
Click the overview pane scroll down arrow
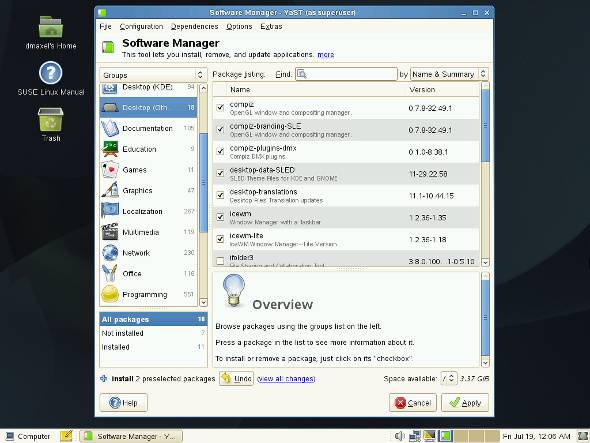click(485, 362)
